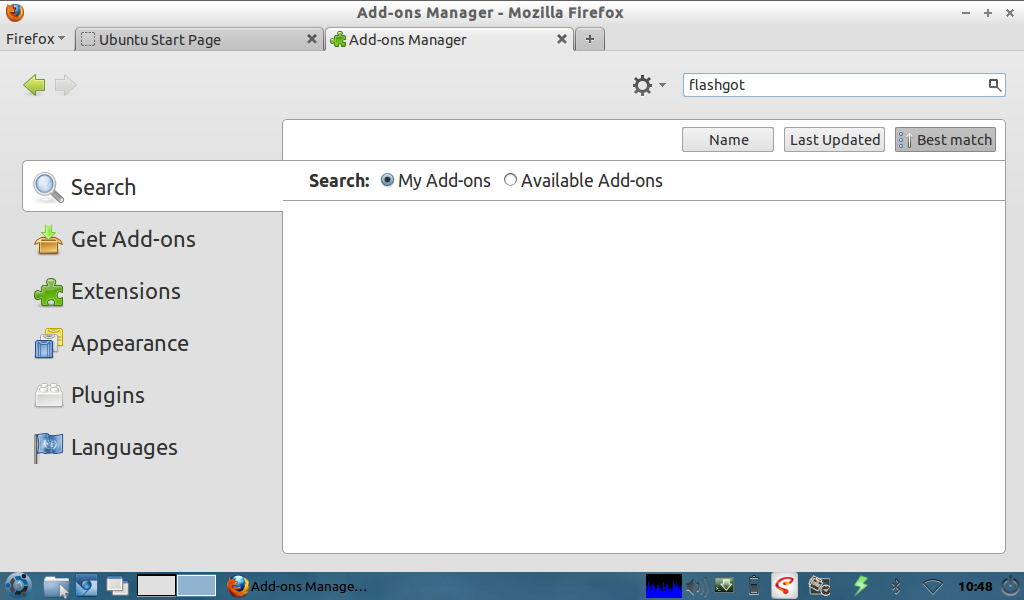Activate the Add-ons Manager taskbar entry

coord(298,586)
